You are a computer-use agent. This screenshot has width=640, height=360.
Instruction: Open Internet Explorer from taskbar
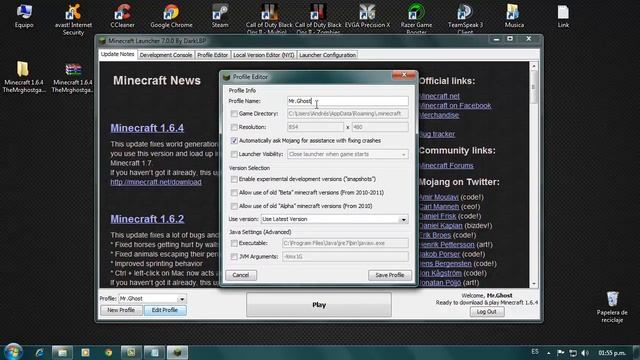coord(39,352)
